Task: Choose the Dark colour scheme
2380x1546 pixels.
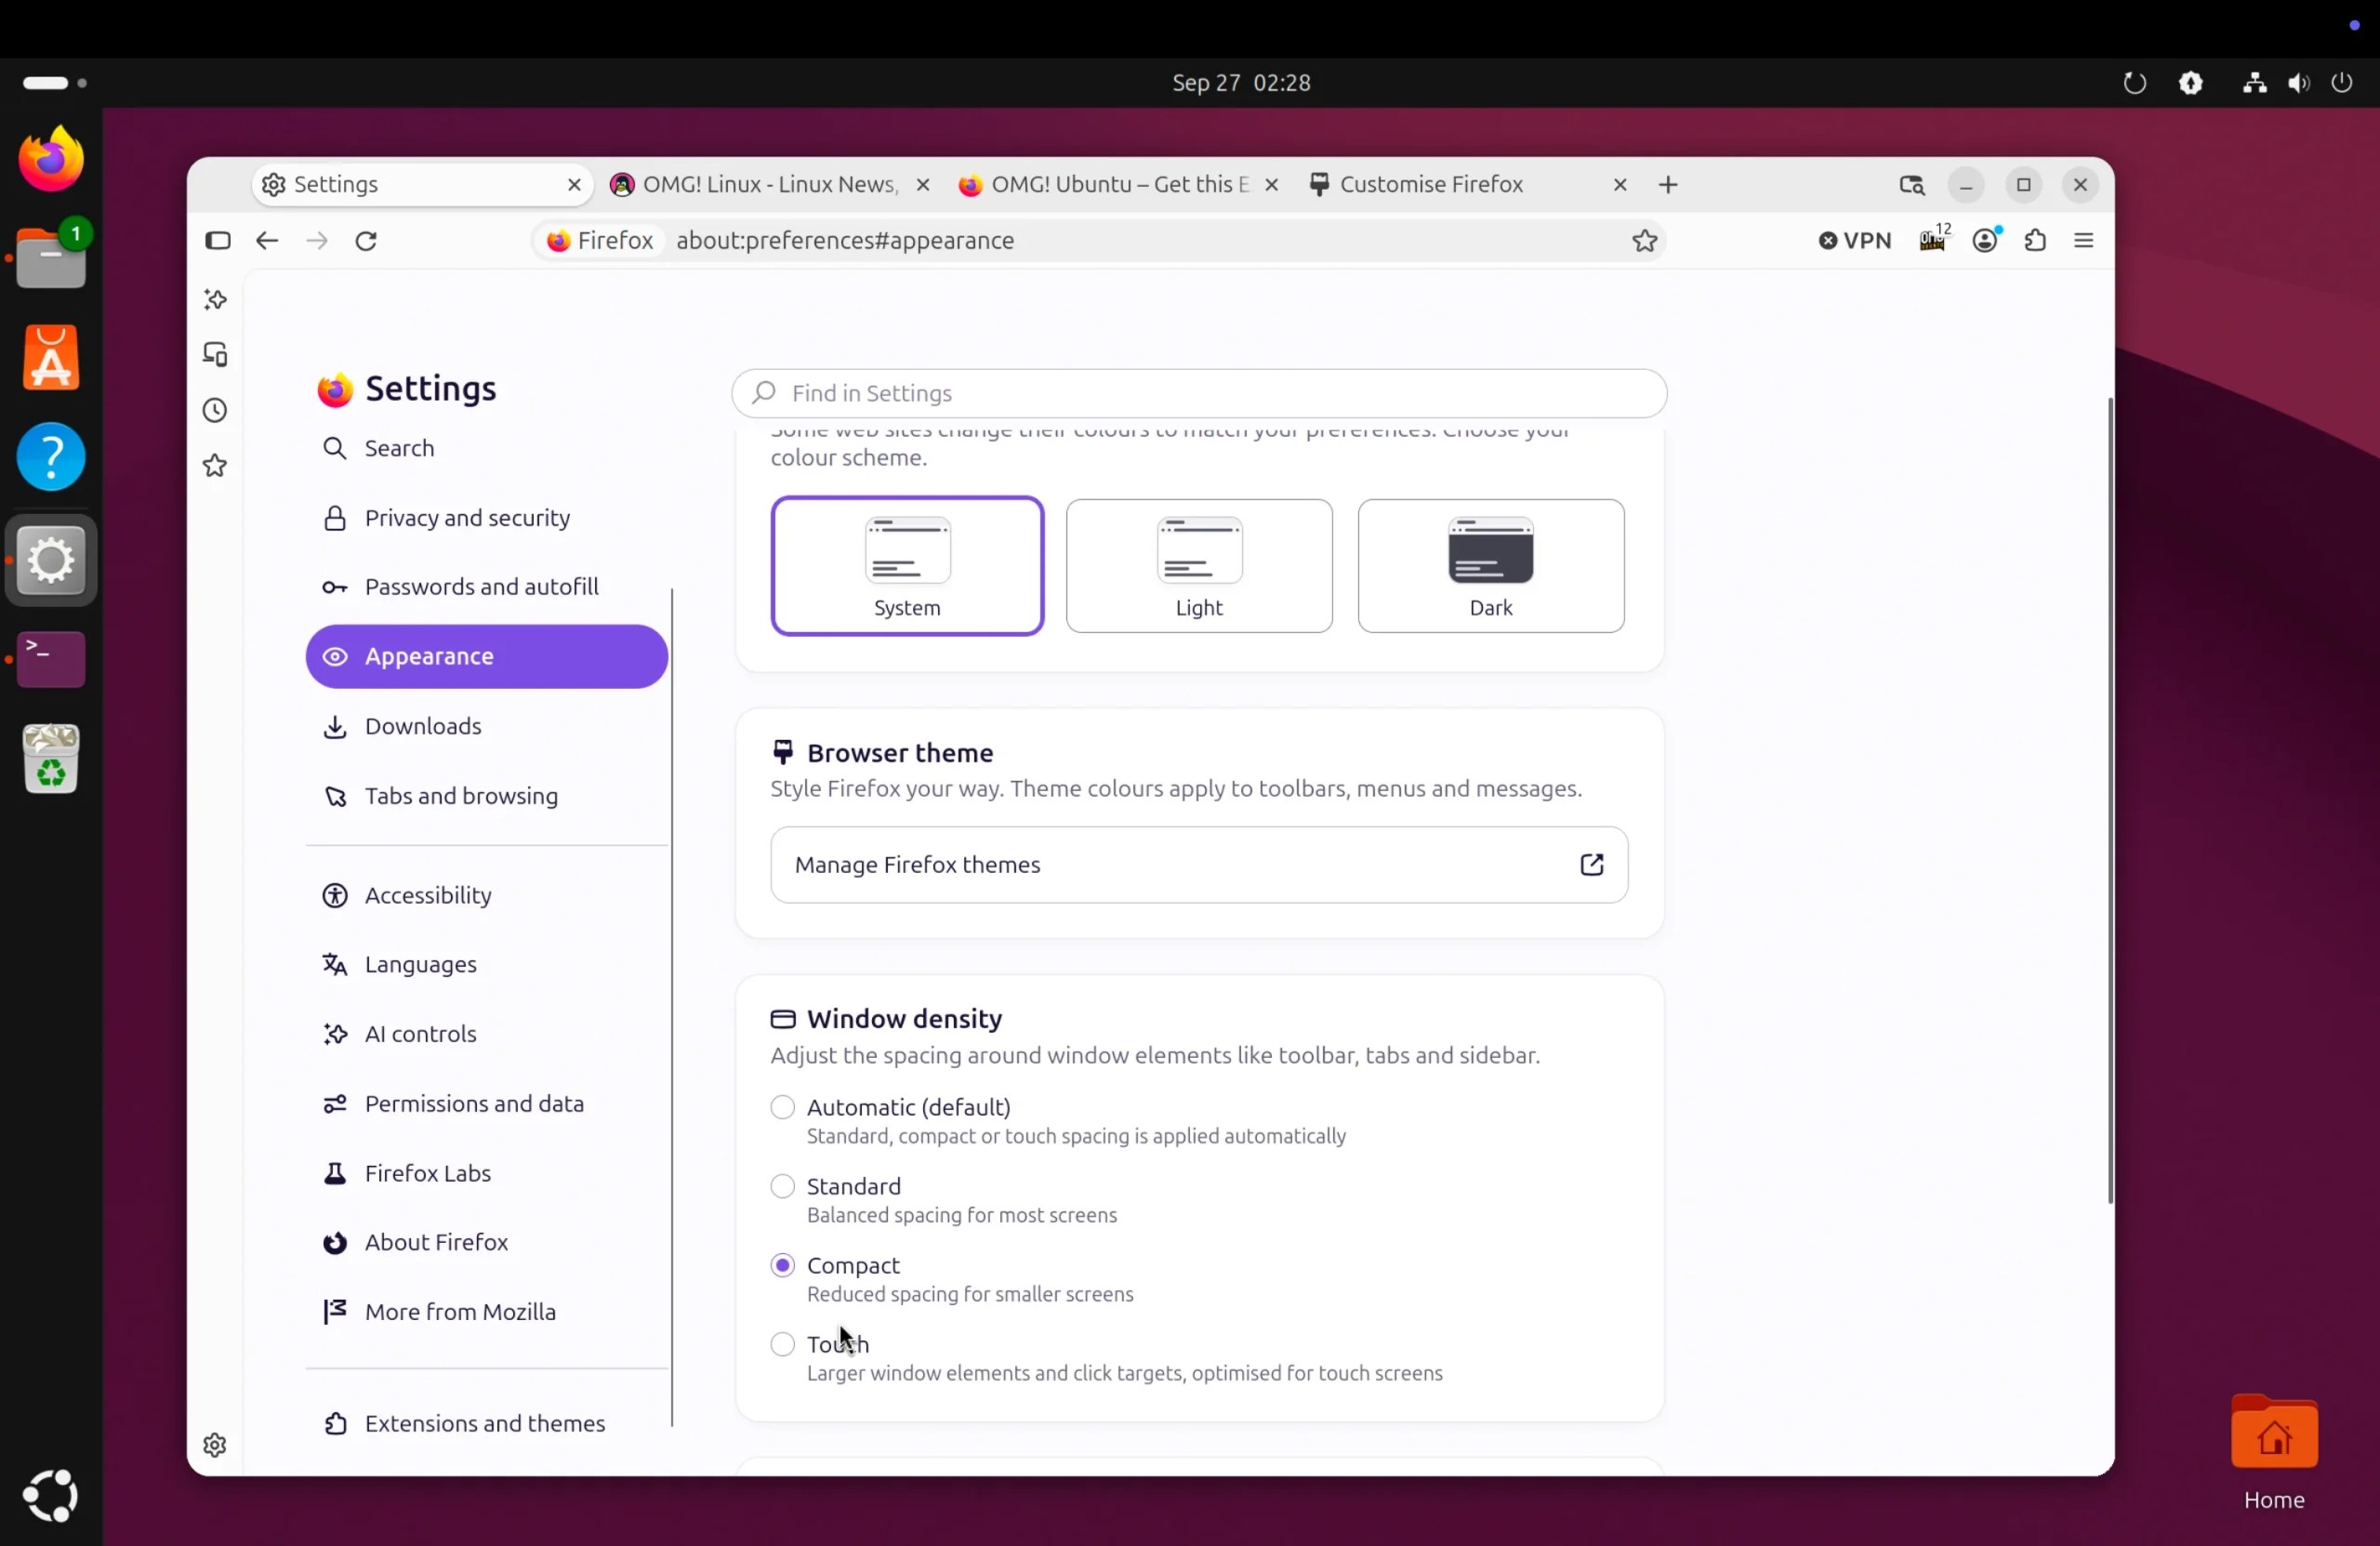Action: [1491, 566]
